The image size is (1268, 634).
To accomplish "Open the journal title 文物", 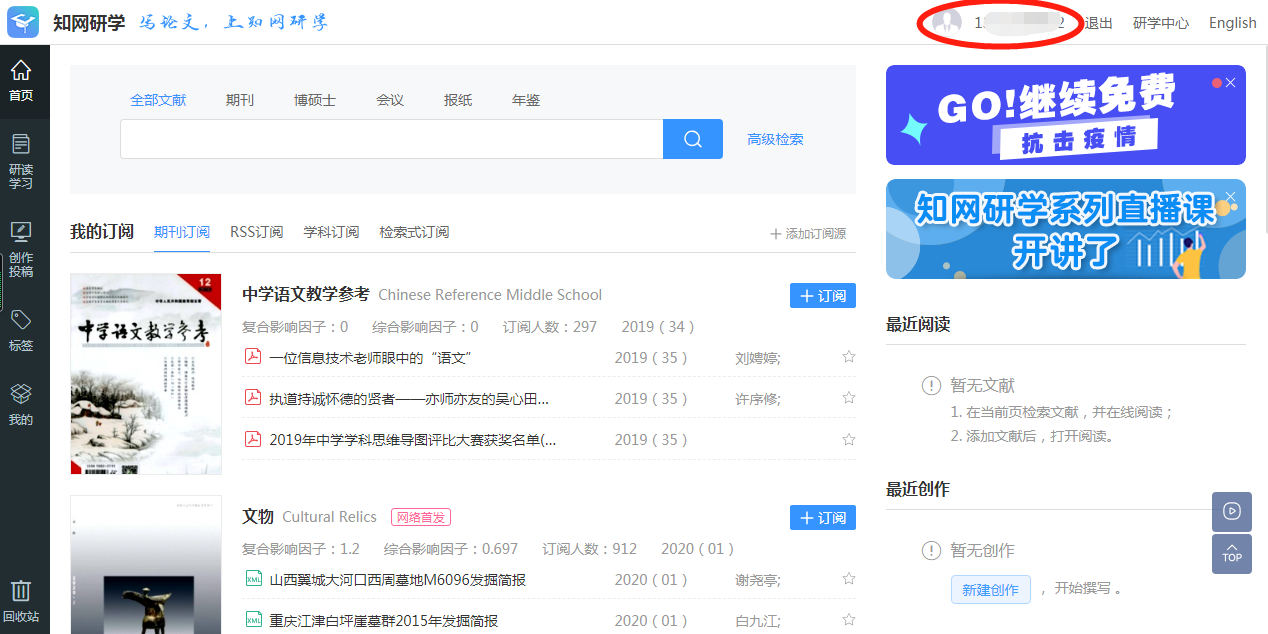I will point(258,517).
